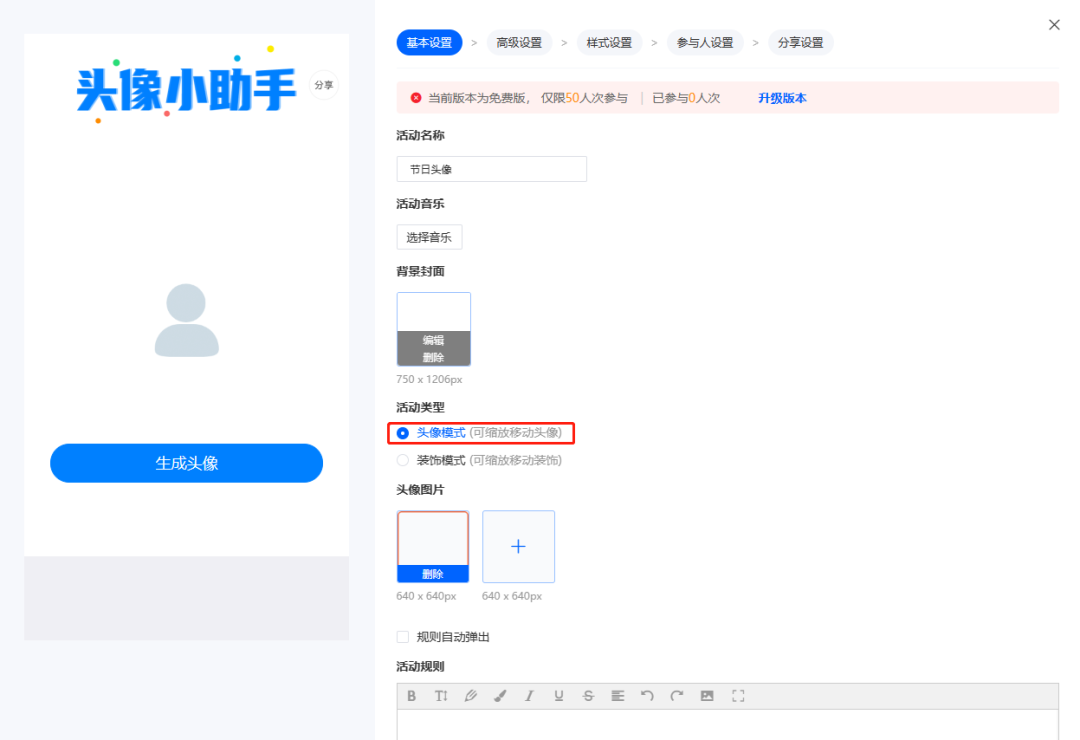This screenshot has width=1080, height=740.
Task: Delete the first avatar image
Action: [433, 574]
